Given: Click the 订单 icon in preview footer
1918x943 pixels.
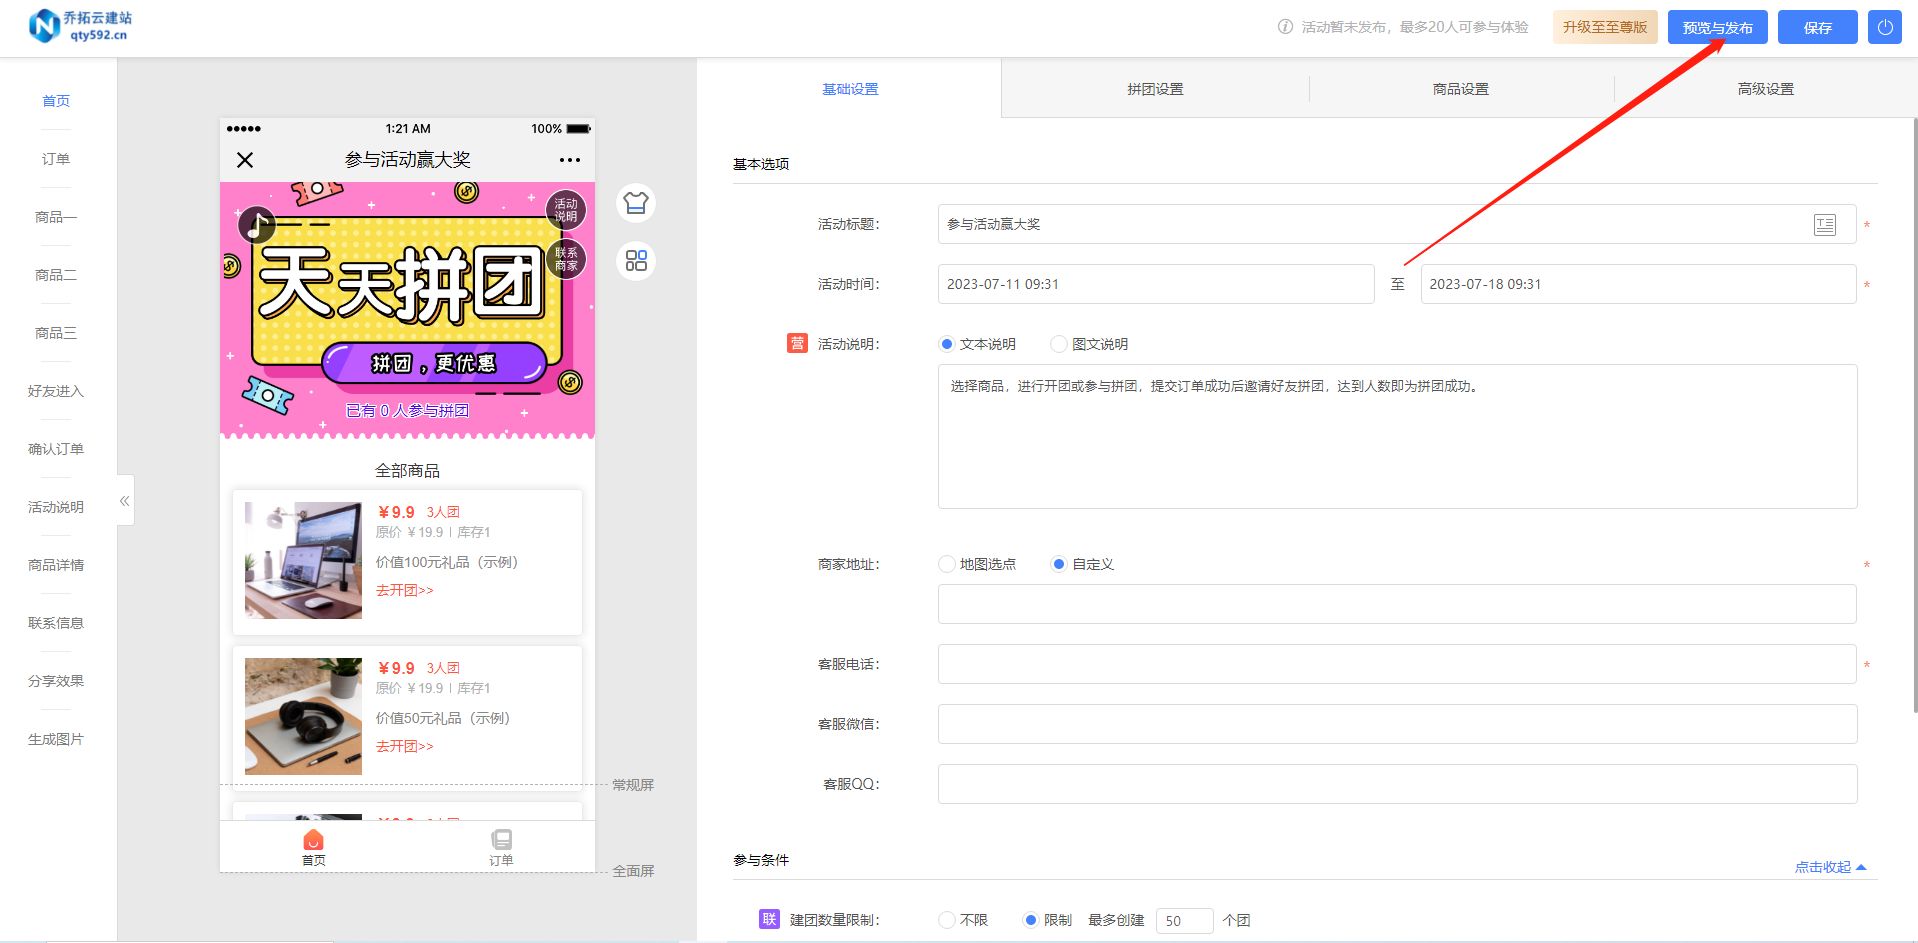Looking at the screenshot, I should 501,846.
